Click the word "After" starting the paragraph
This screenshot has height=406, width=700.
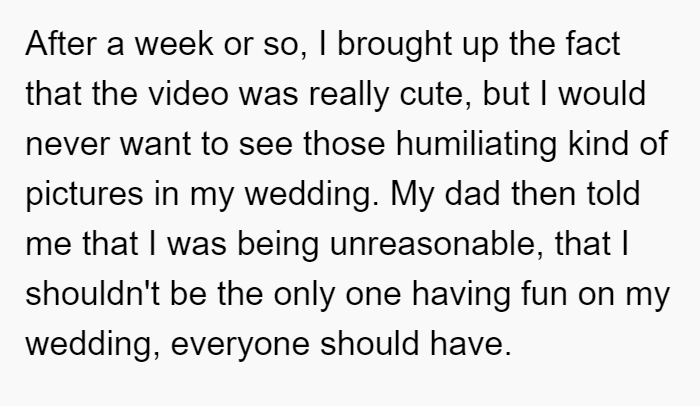coord(61,44)
